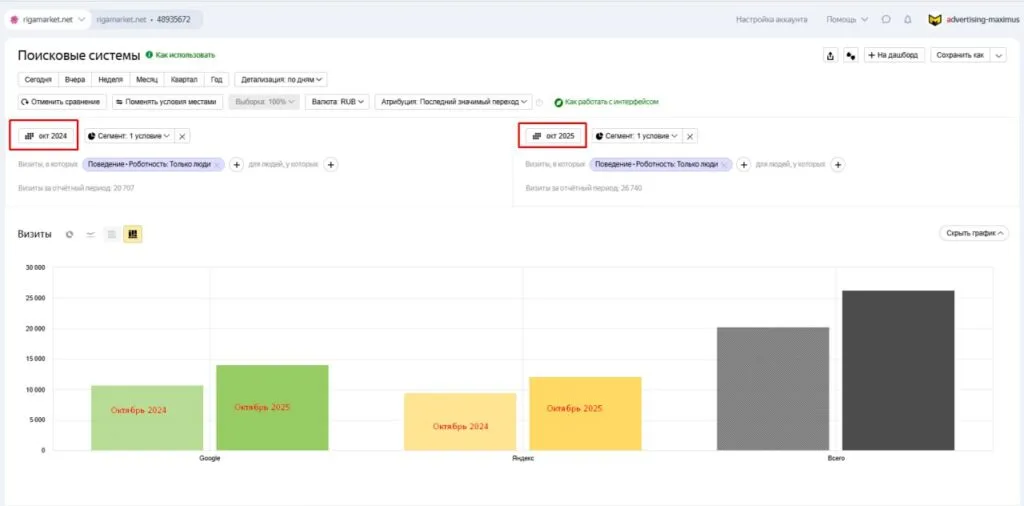
Task: Click the export report icon
Action: pyautogui.click(x=830, y=55)
